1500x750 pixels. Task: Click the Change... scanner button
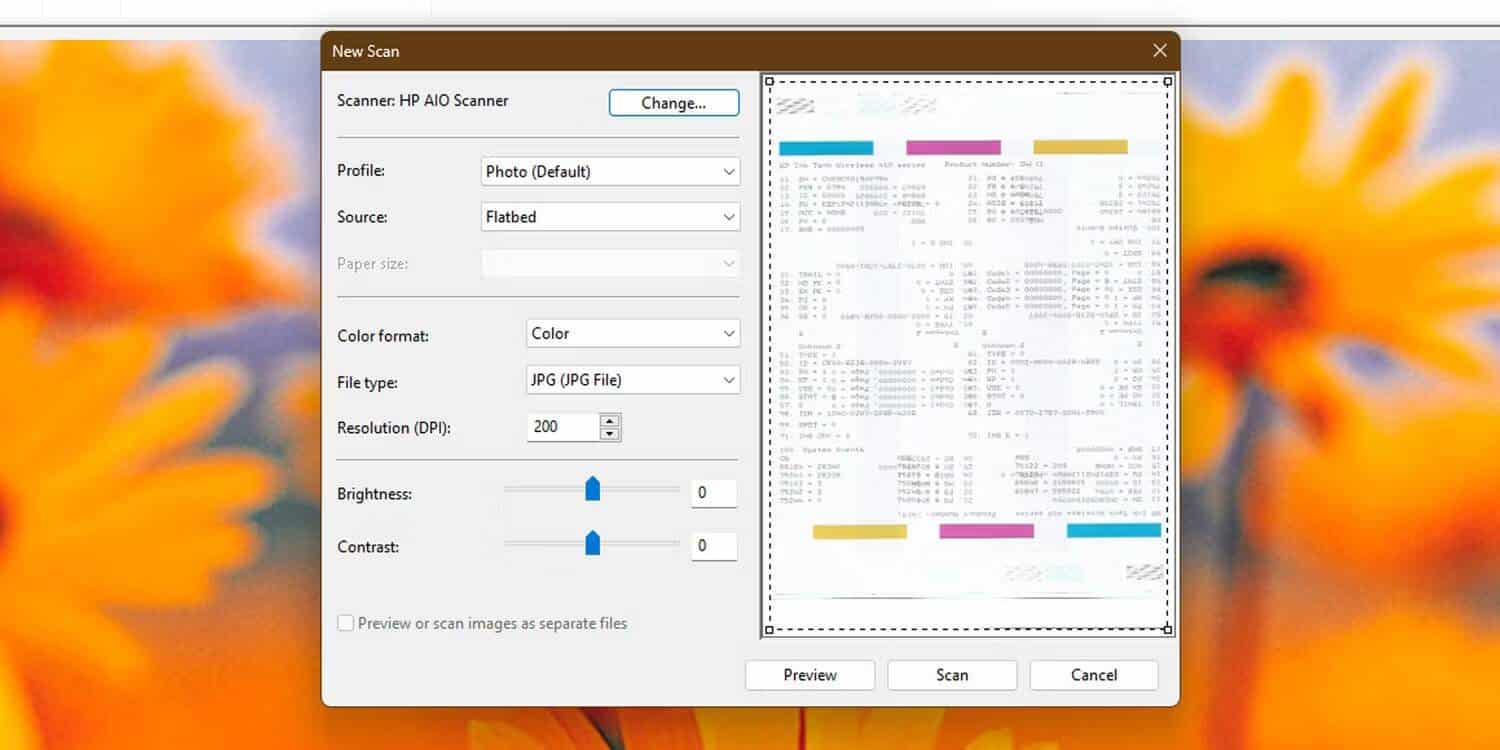click(x=674, y=103)
